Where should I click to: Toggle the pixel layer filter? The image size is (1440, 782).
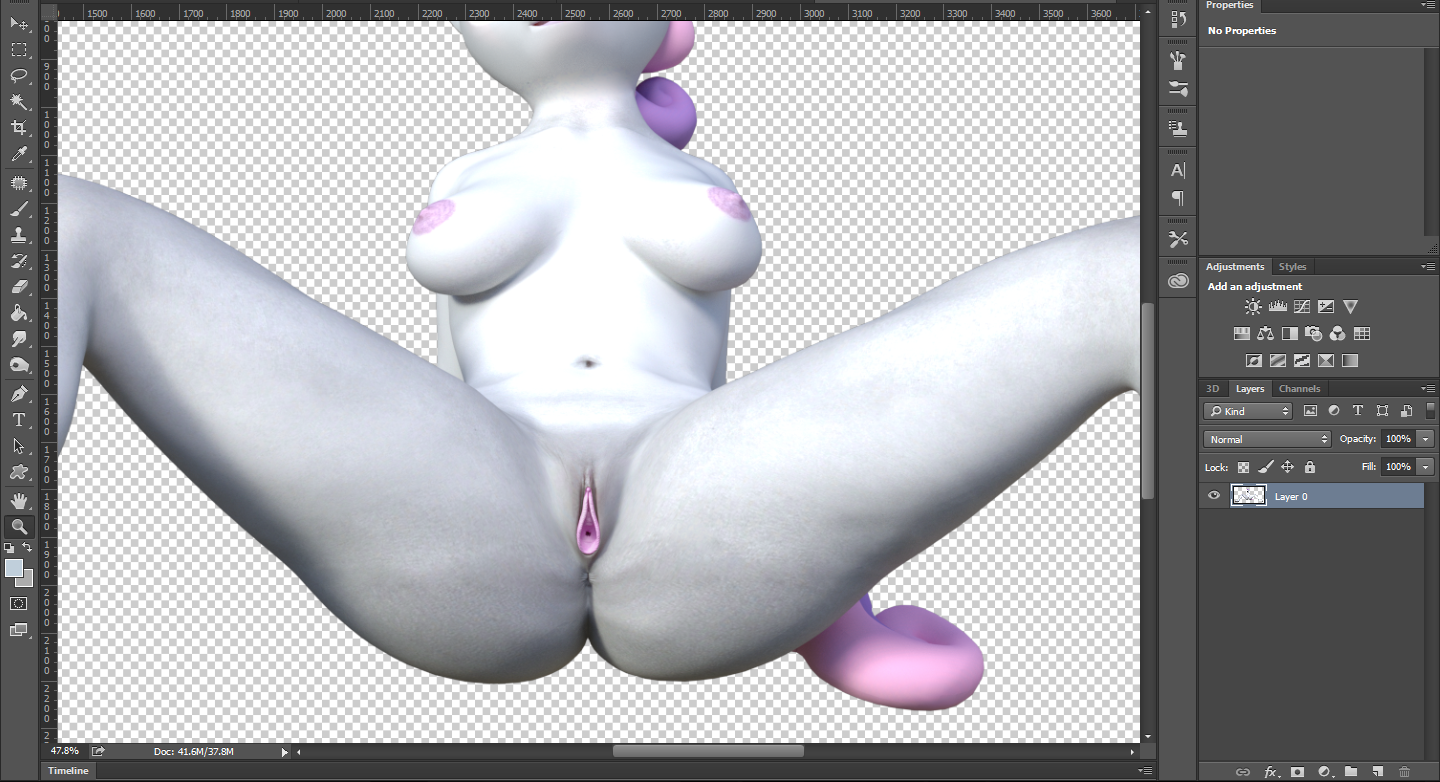pyautogui.click(x=1310, y=411)
